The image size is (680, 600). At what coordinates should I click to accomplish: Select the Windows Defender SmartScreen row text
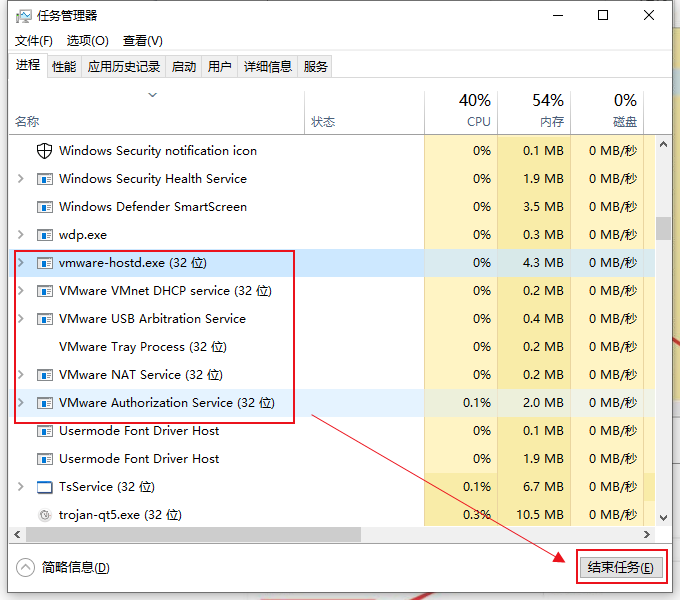(153, 207)
